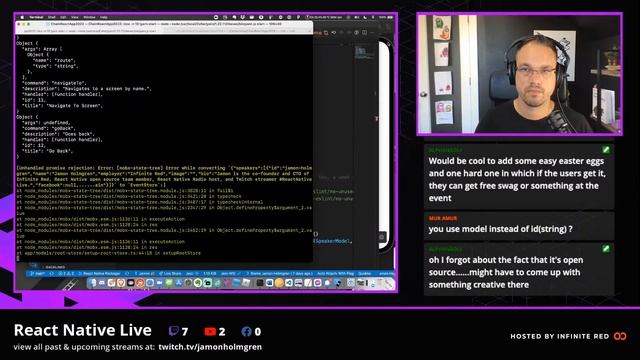The width and height of the screenshot is (640, 360).
Task: Click the chat message about open source
Action: 519,269
